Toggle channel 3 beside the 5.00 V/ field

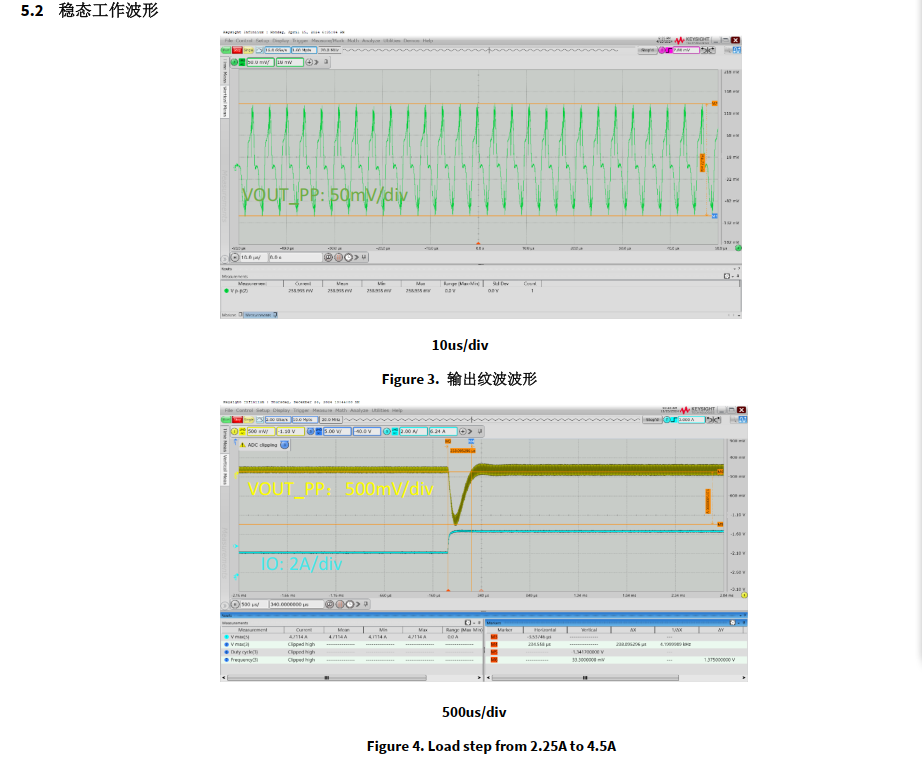pos(310,432)
